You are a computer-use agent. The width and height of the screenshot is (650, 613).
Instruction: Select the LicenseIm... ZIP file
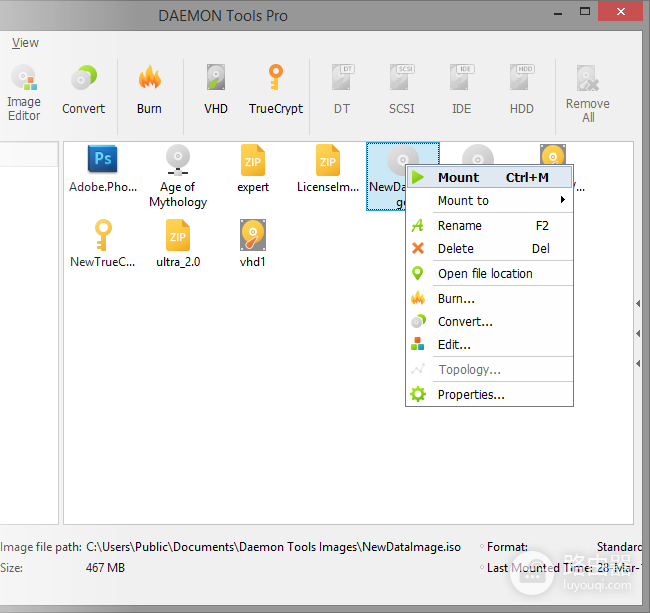coord(328,169)
